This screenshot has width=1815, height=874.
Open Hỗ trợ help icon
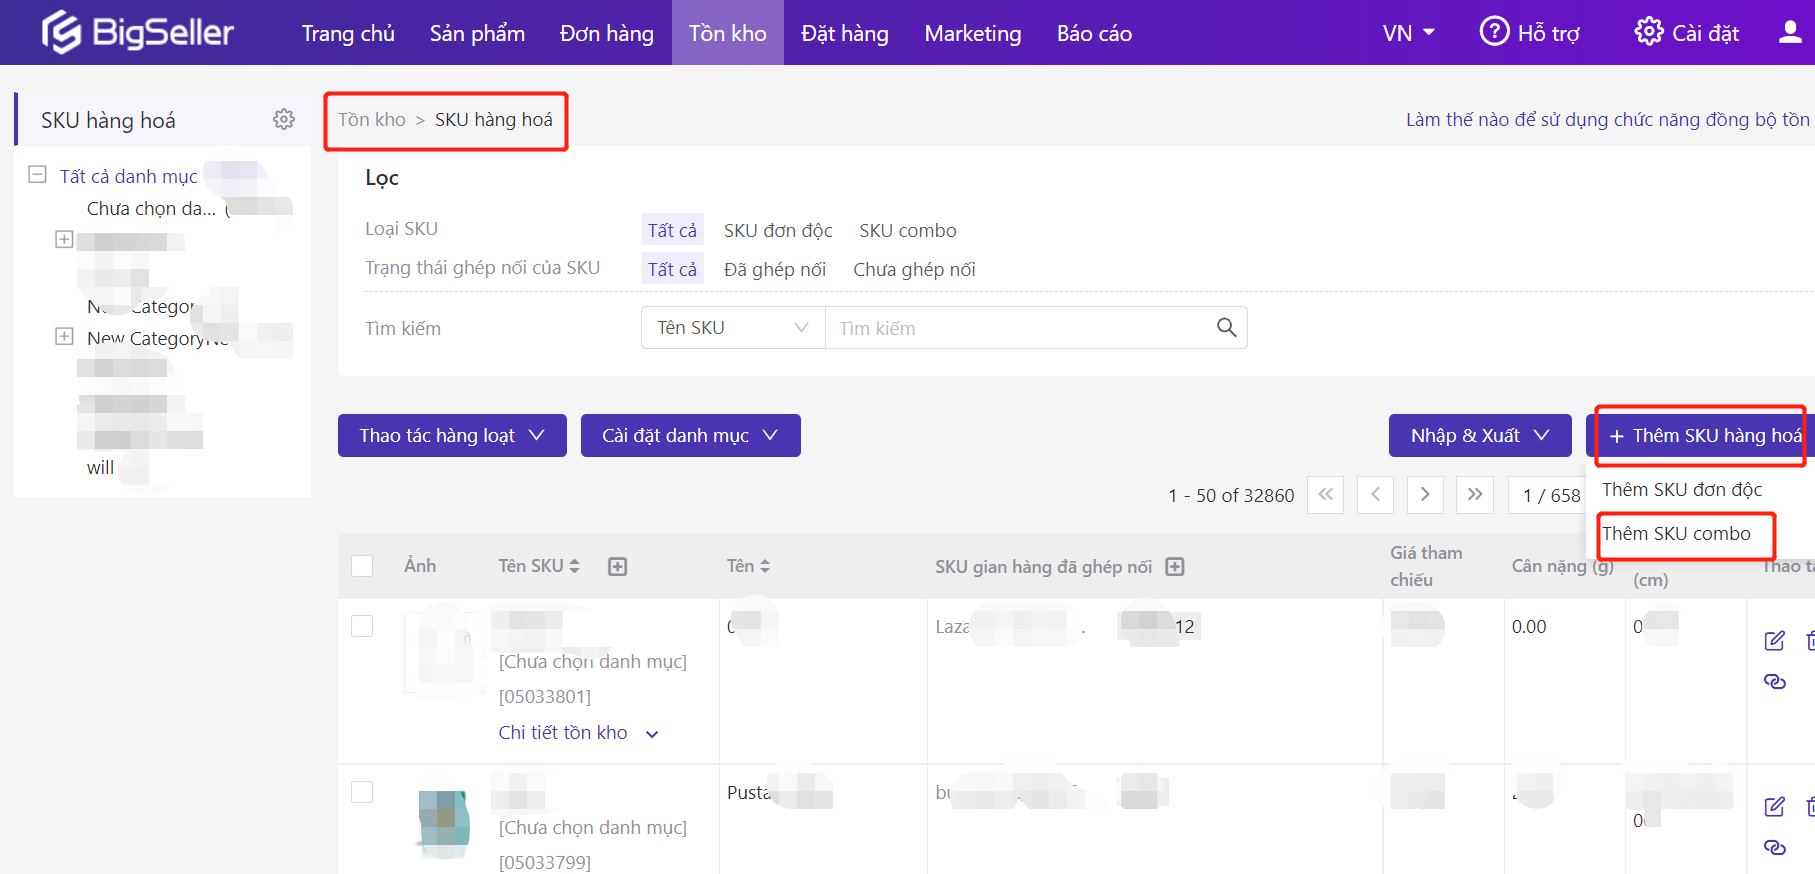[x=1494, y=32]
